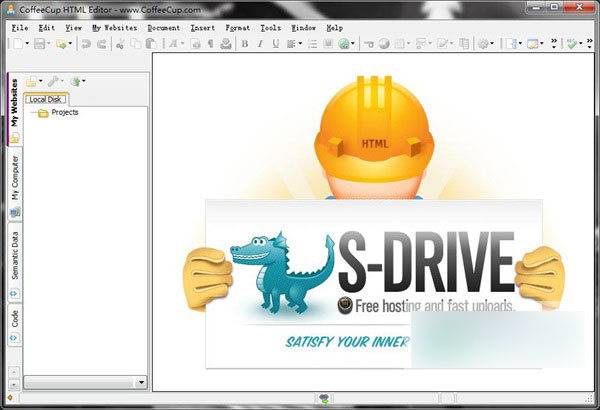600x410 pixels.
Task: Open the Format menu
Action: [238, 28]
